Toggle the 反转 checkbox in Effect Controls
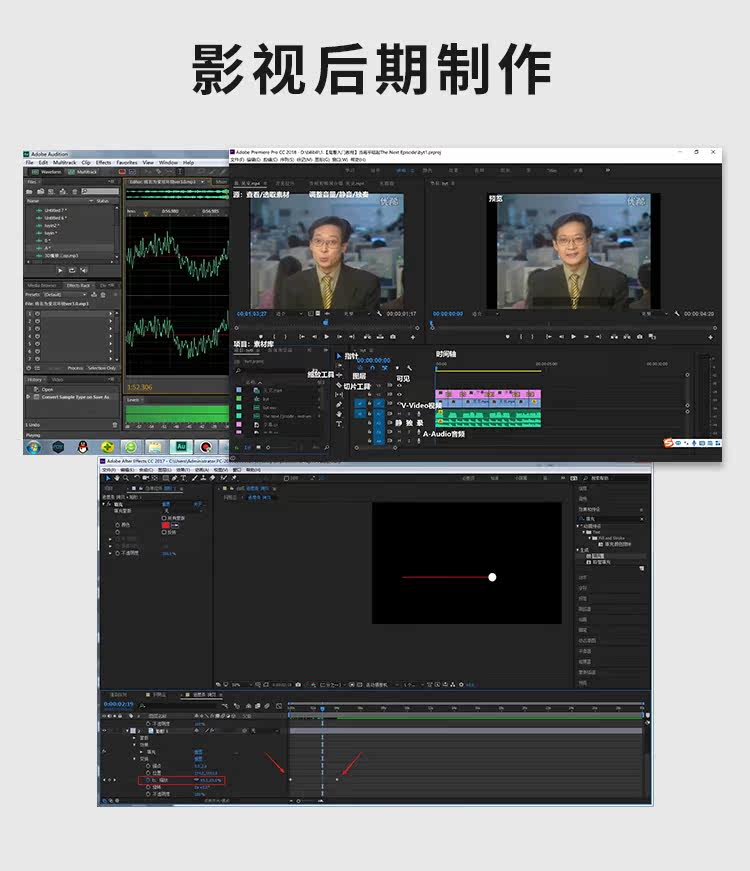The image size is (750, 871). [164, 532]
